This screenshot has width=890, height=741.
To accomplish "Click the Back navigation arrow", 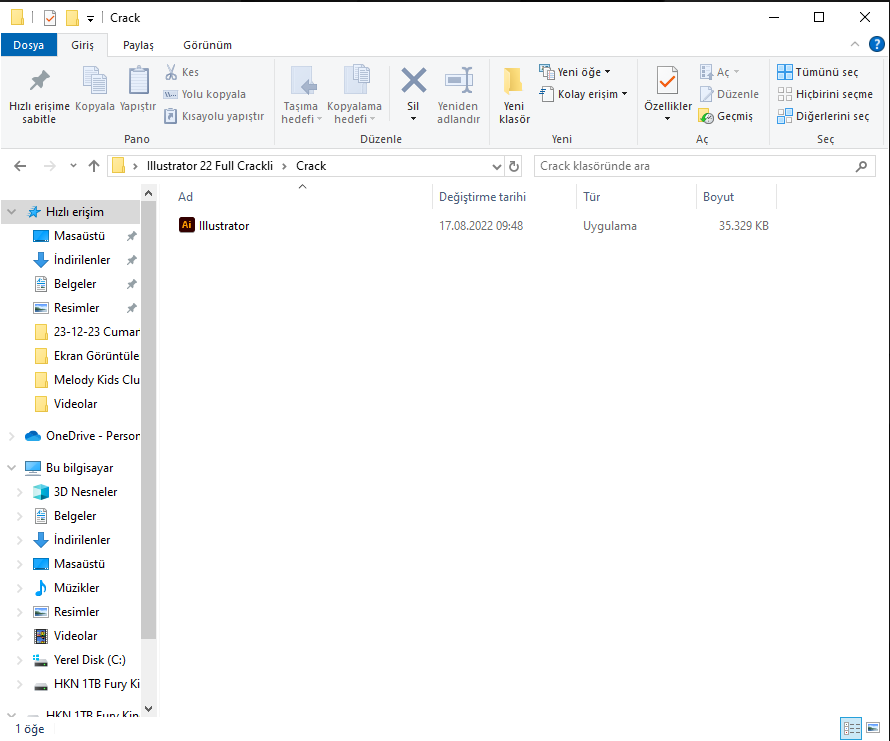I will click(x=20, y=166).
